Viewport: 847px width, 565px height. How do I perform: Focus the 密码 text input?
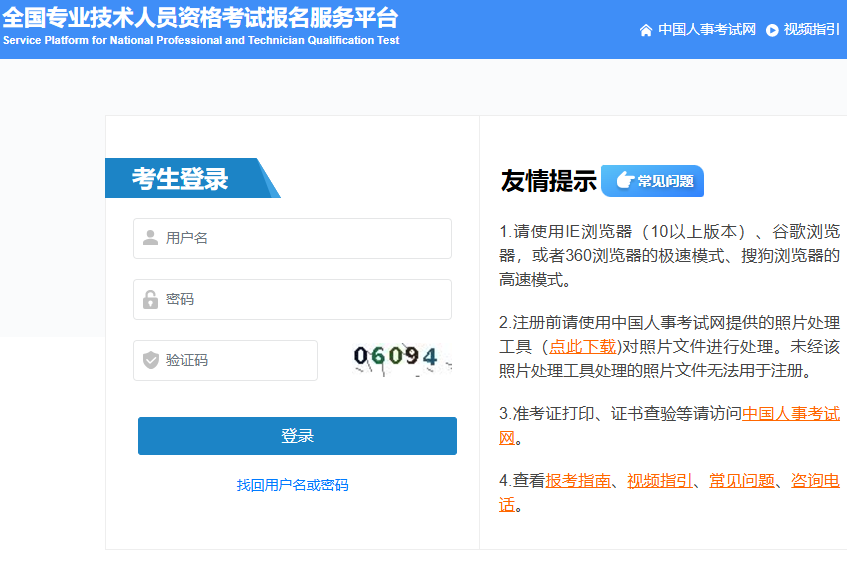(300, 299)
